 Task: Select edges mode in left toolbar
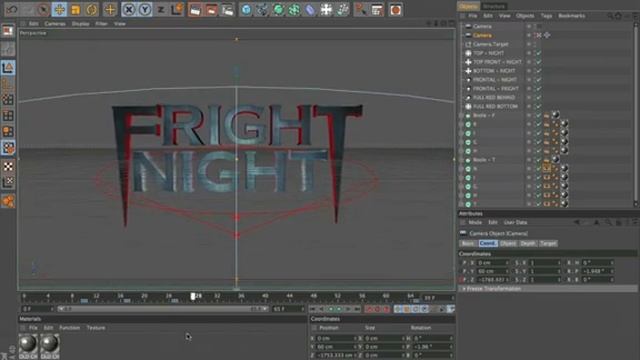tap(8, 116)
